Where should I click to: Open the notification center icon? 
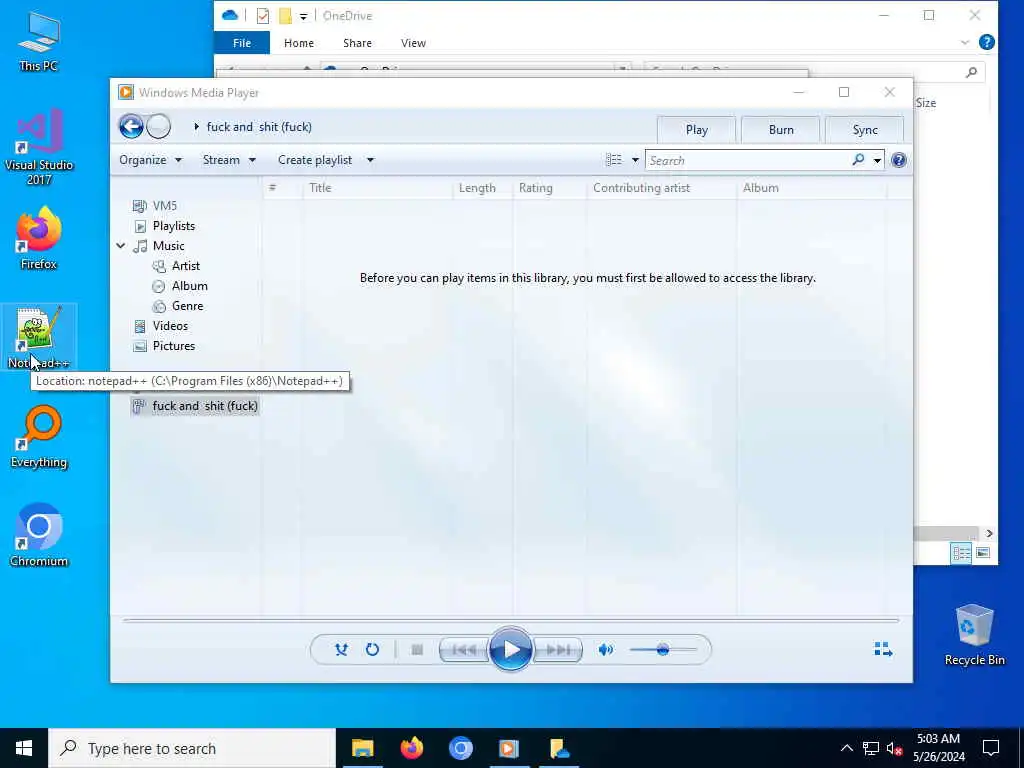click(x=991, y=748)
